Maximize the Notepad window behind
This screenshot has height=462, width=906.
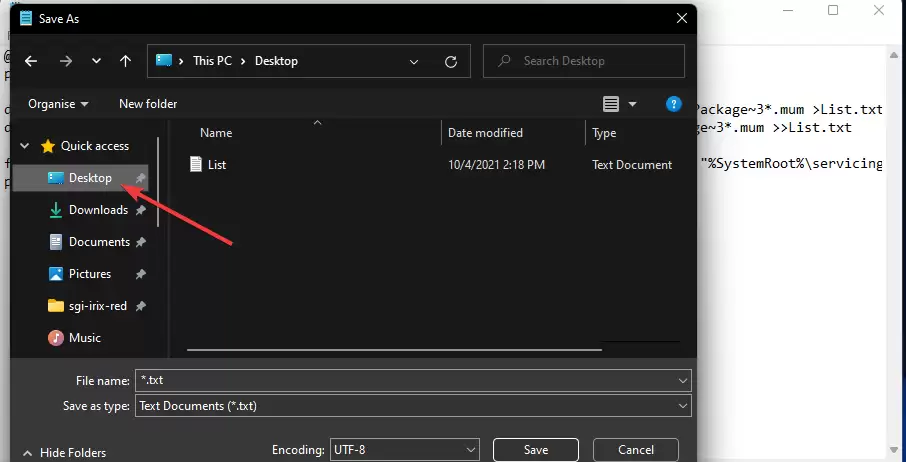(x=833, y=10)
